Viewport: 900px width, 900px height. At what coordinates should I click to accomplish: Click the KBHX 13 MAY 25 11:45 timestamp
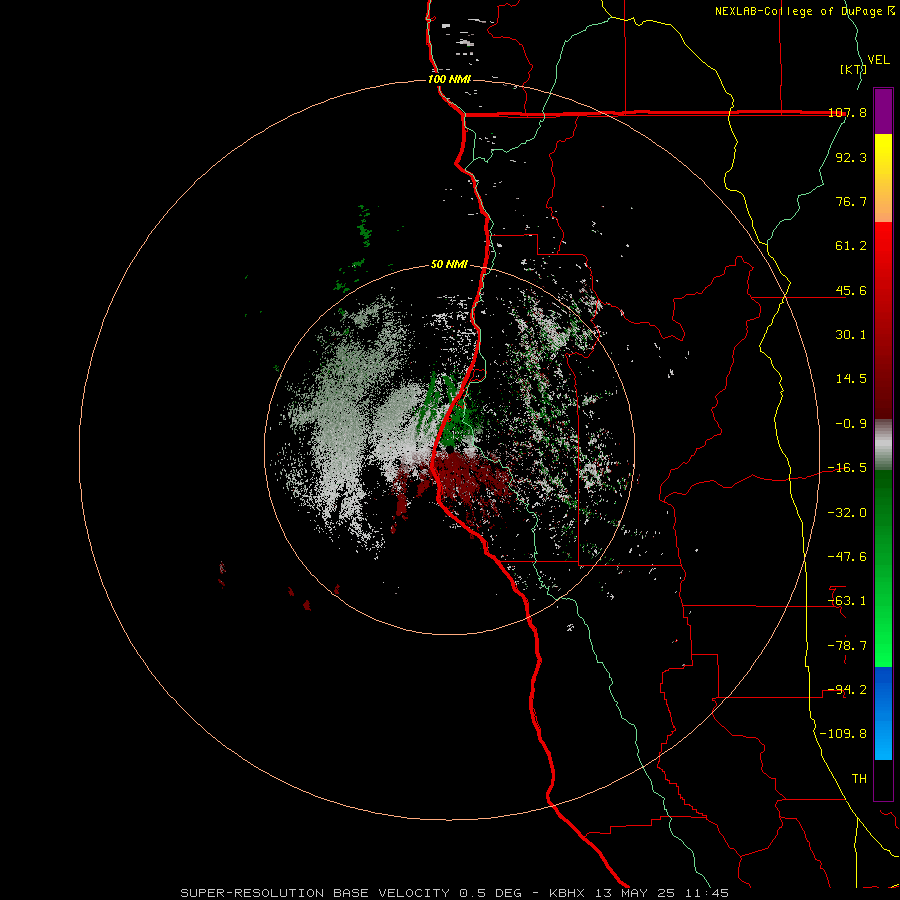click(639, 893)
